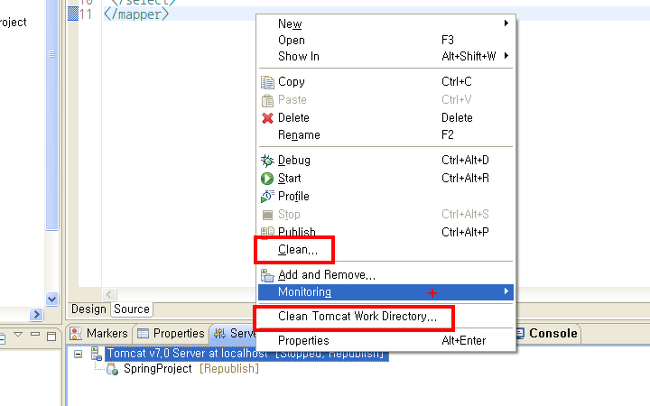
Task: Click the Console tab icon
Action: point(520,333)
